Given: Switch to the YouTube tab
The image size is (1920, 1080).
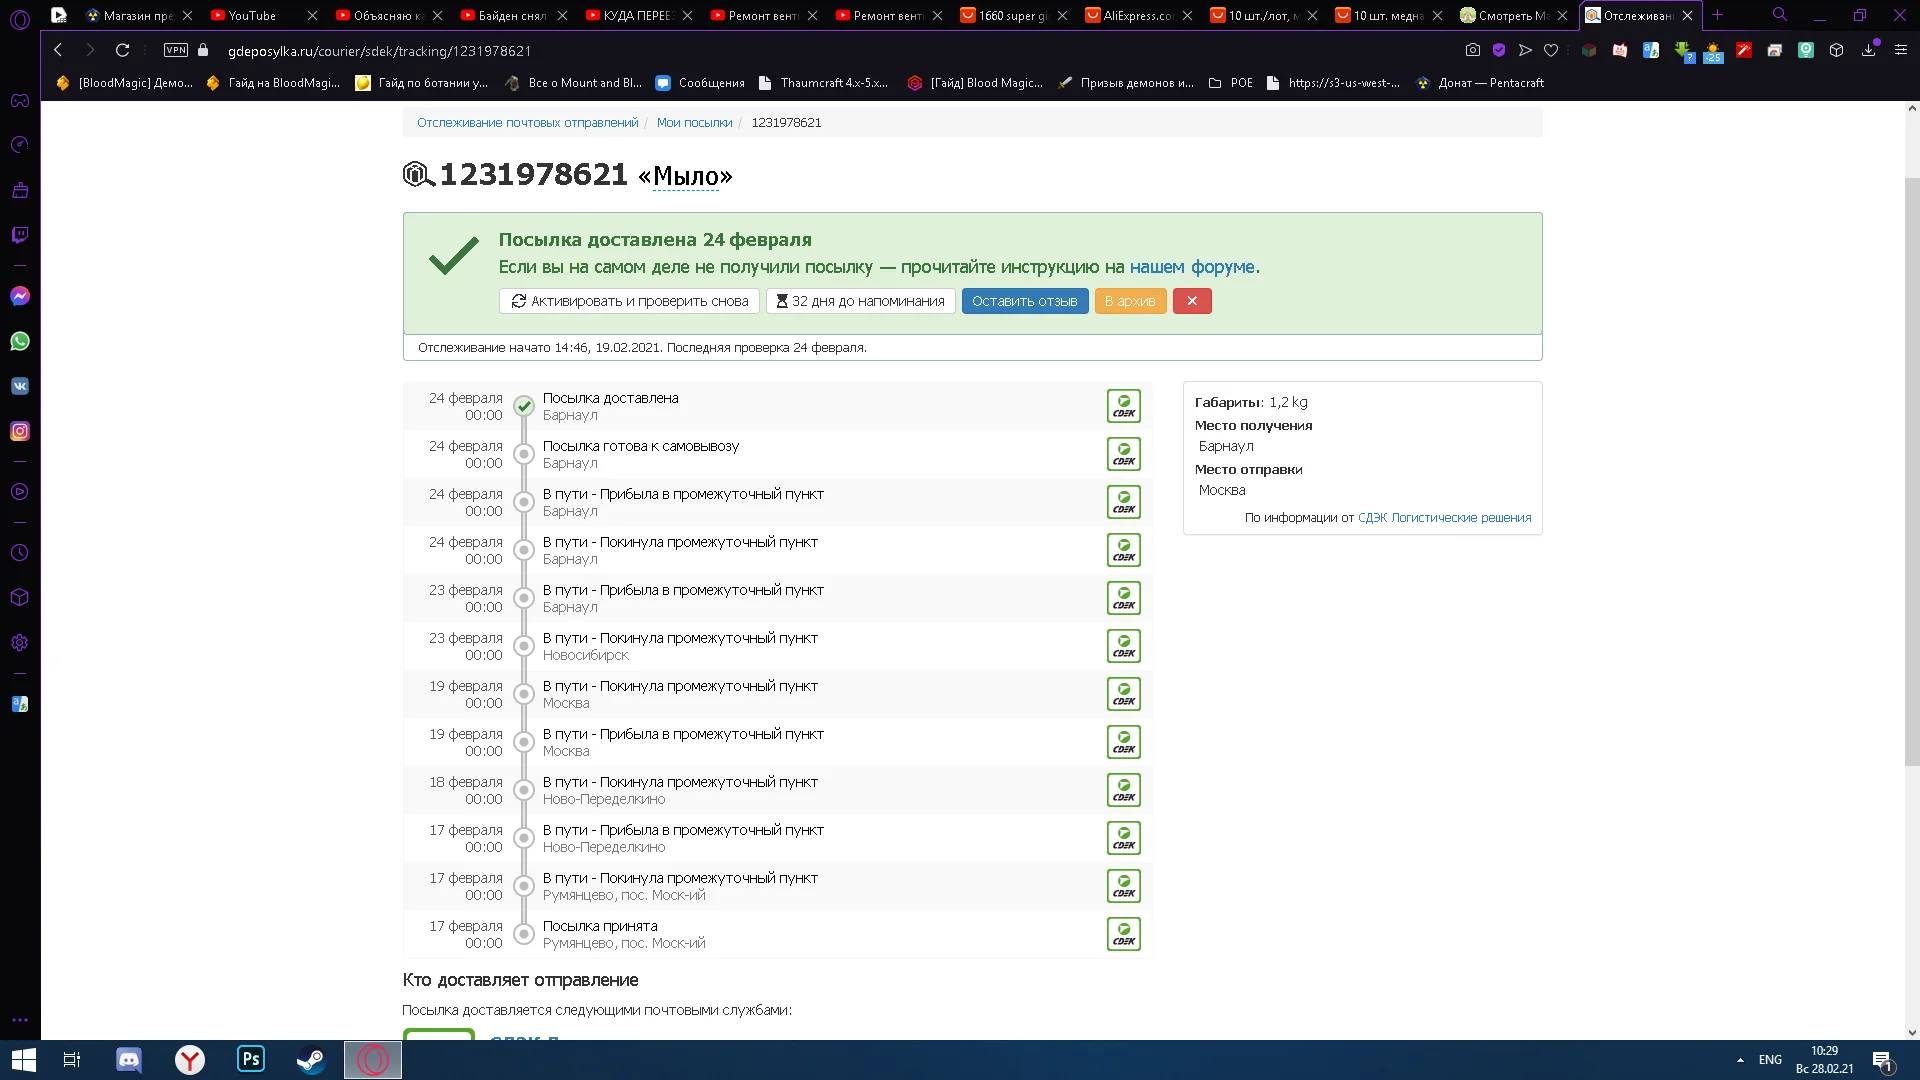Looking at the screenshot, I should pos(252,15).
